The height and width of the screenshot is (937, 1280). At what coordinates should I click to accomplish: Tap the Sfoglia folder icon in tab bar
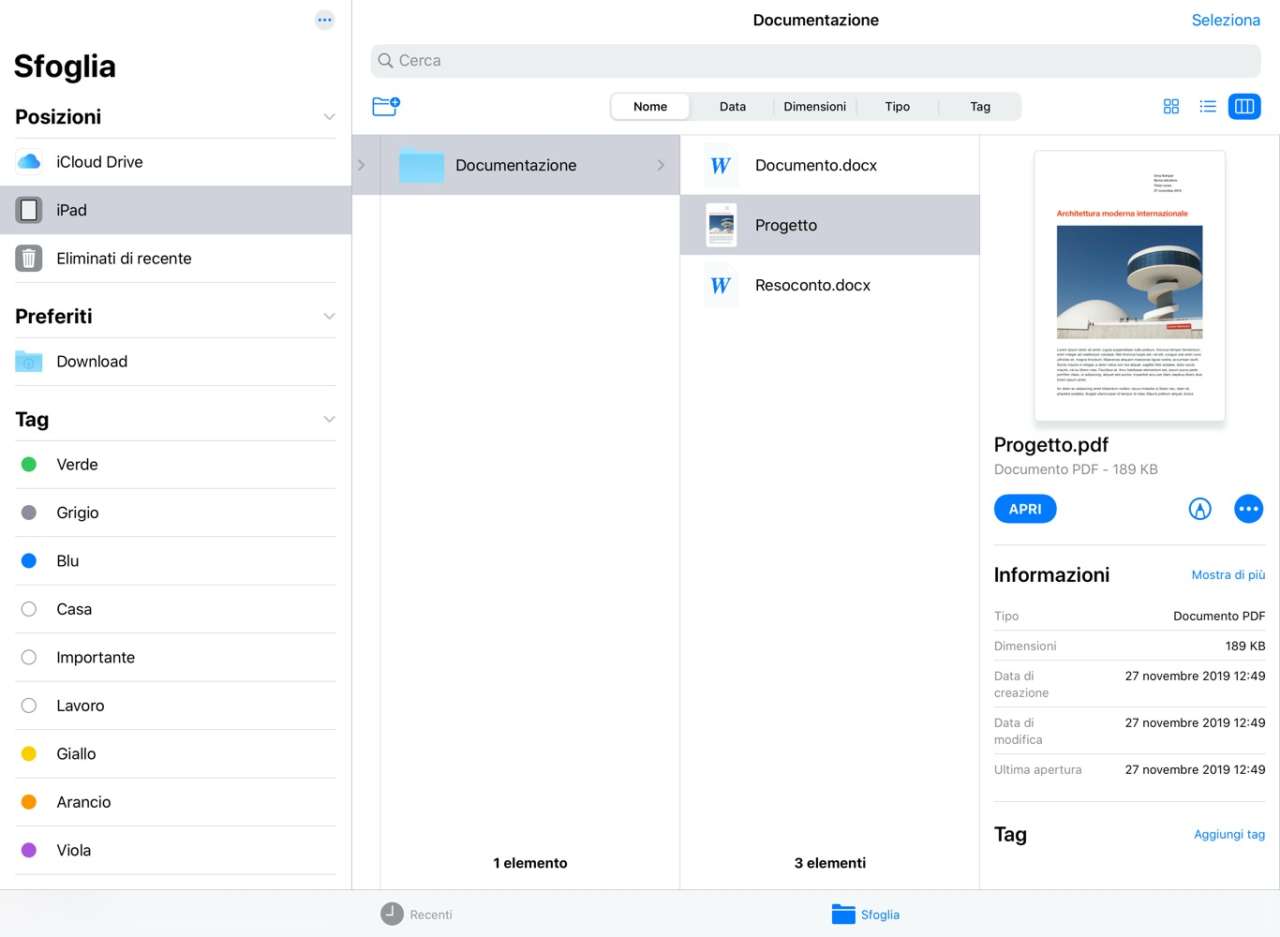844,914
